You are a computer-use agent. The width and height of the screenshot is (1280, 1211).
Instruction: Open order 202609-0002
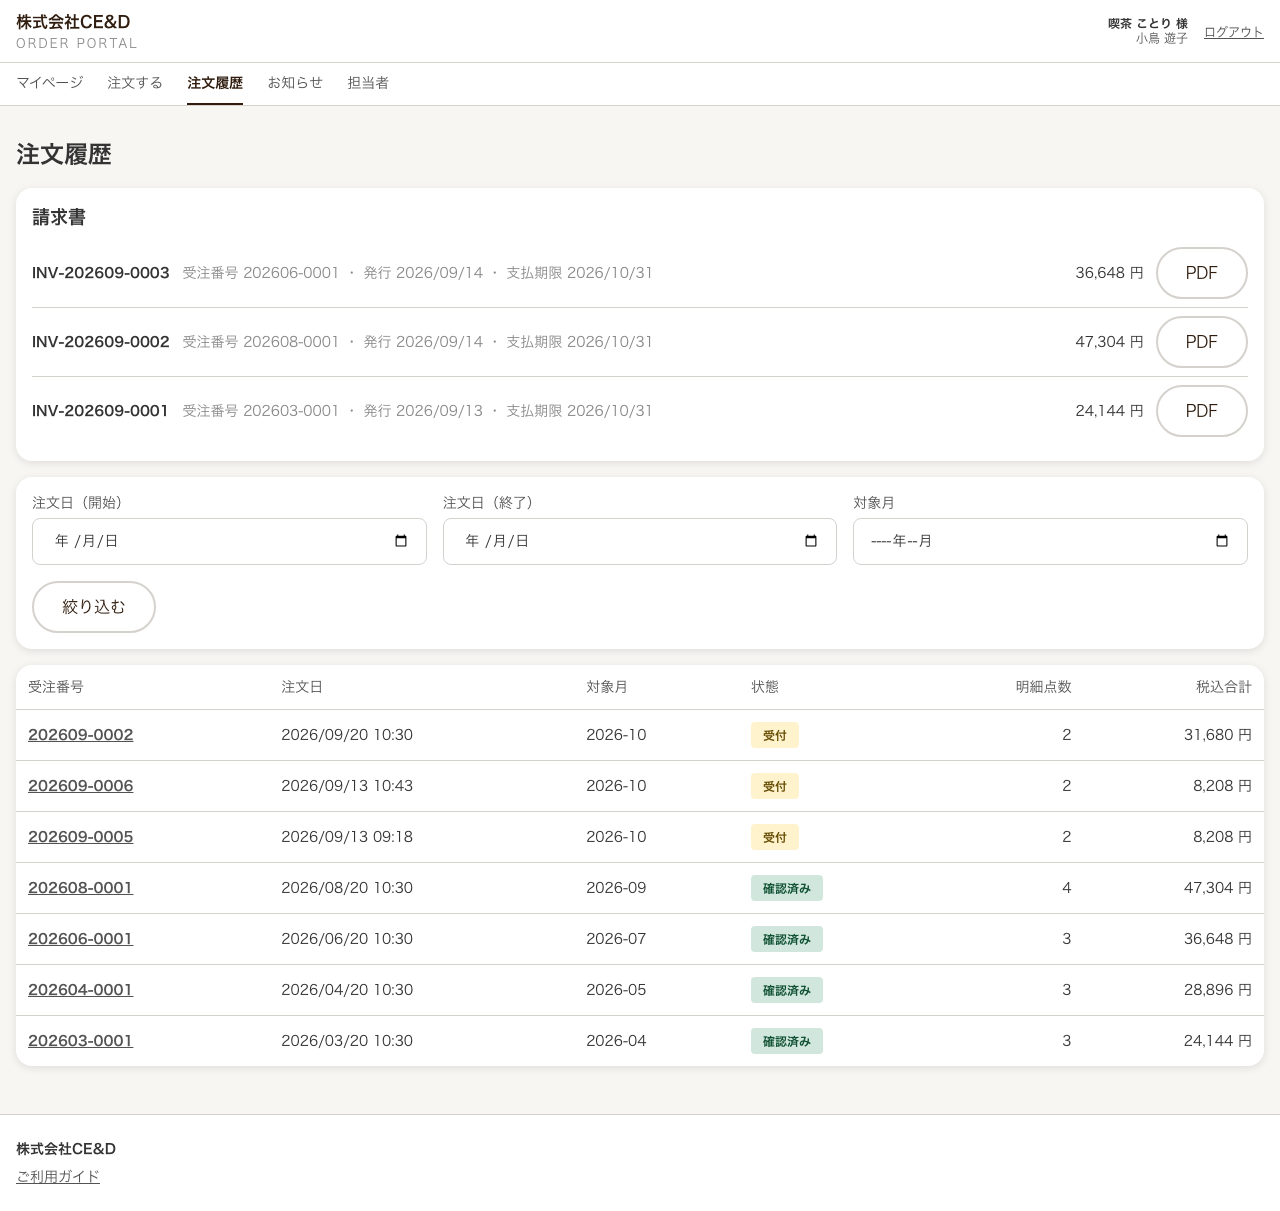coord(81,735)
